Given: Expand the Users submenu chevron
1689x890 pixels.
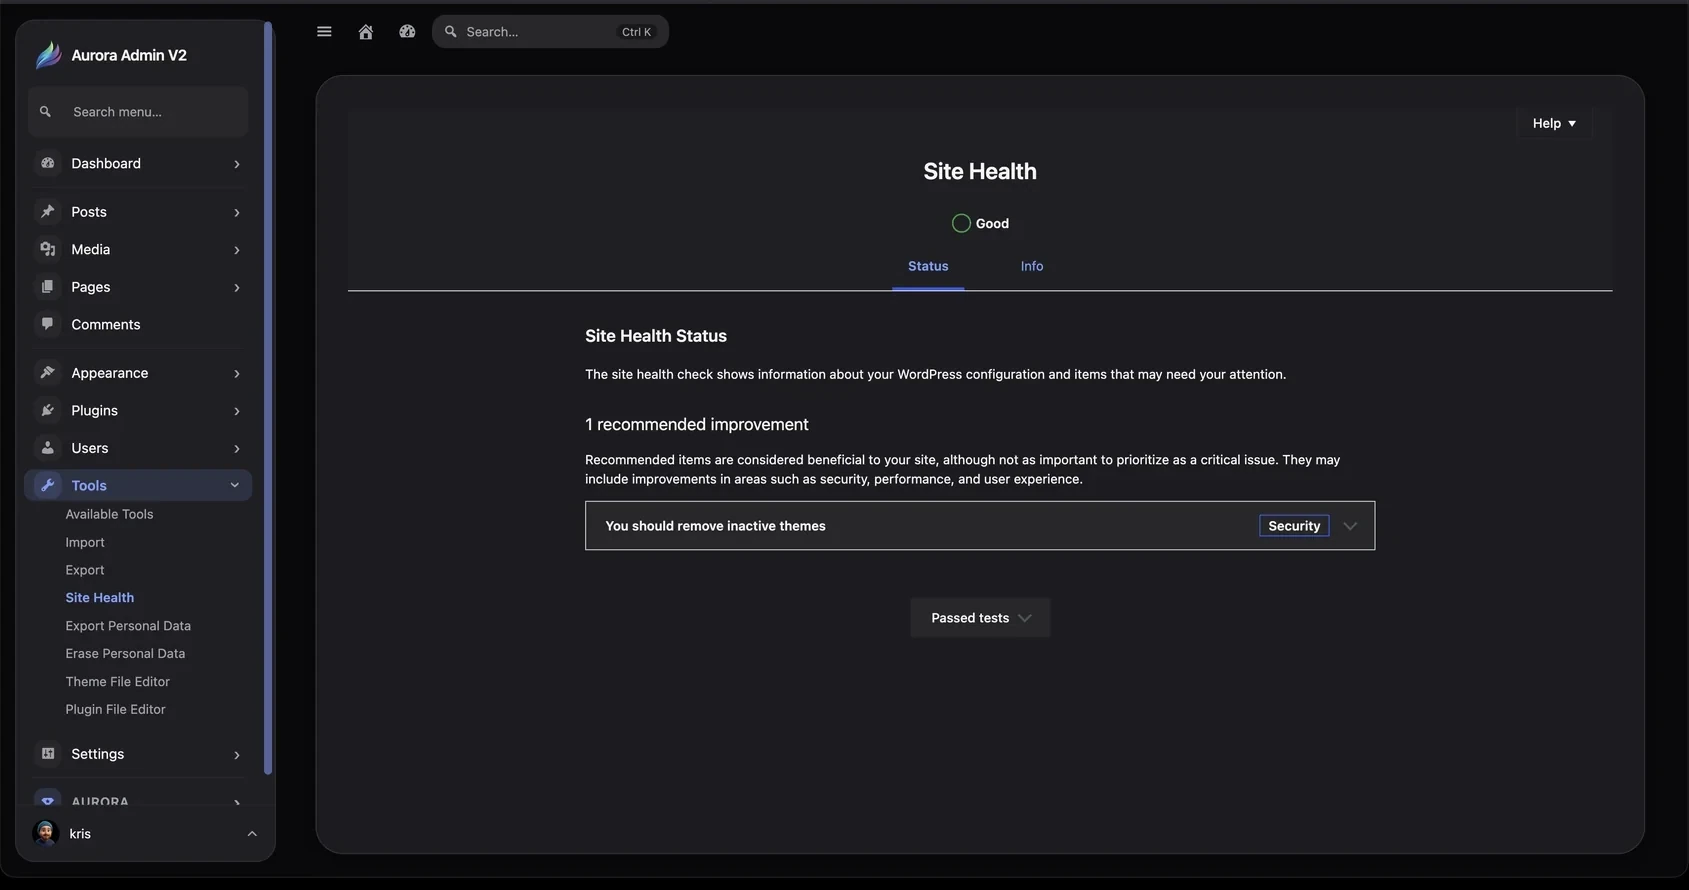Looking at the screenshot, I should pyautogui.click(x=237, y=449).
